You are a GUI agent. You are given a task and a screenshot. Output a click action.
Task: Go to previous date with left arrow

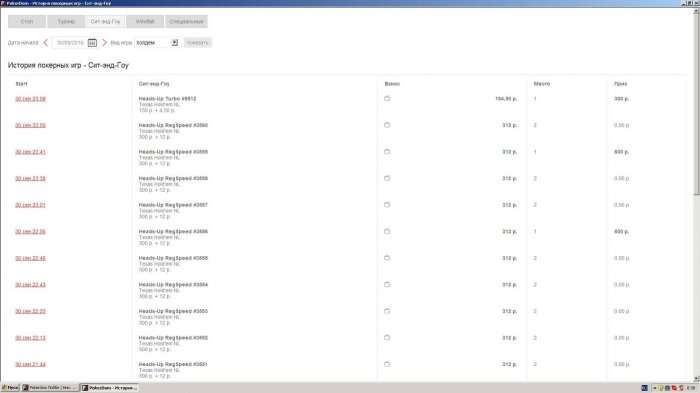pos(46,42)
